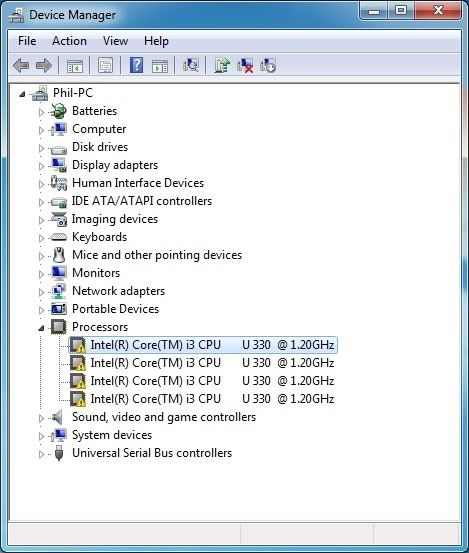Click the Forward arrow toolbar icon
Image resolution: width=469 pixels, height=553 pixels.
click(x=44, y=66)
